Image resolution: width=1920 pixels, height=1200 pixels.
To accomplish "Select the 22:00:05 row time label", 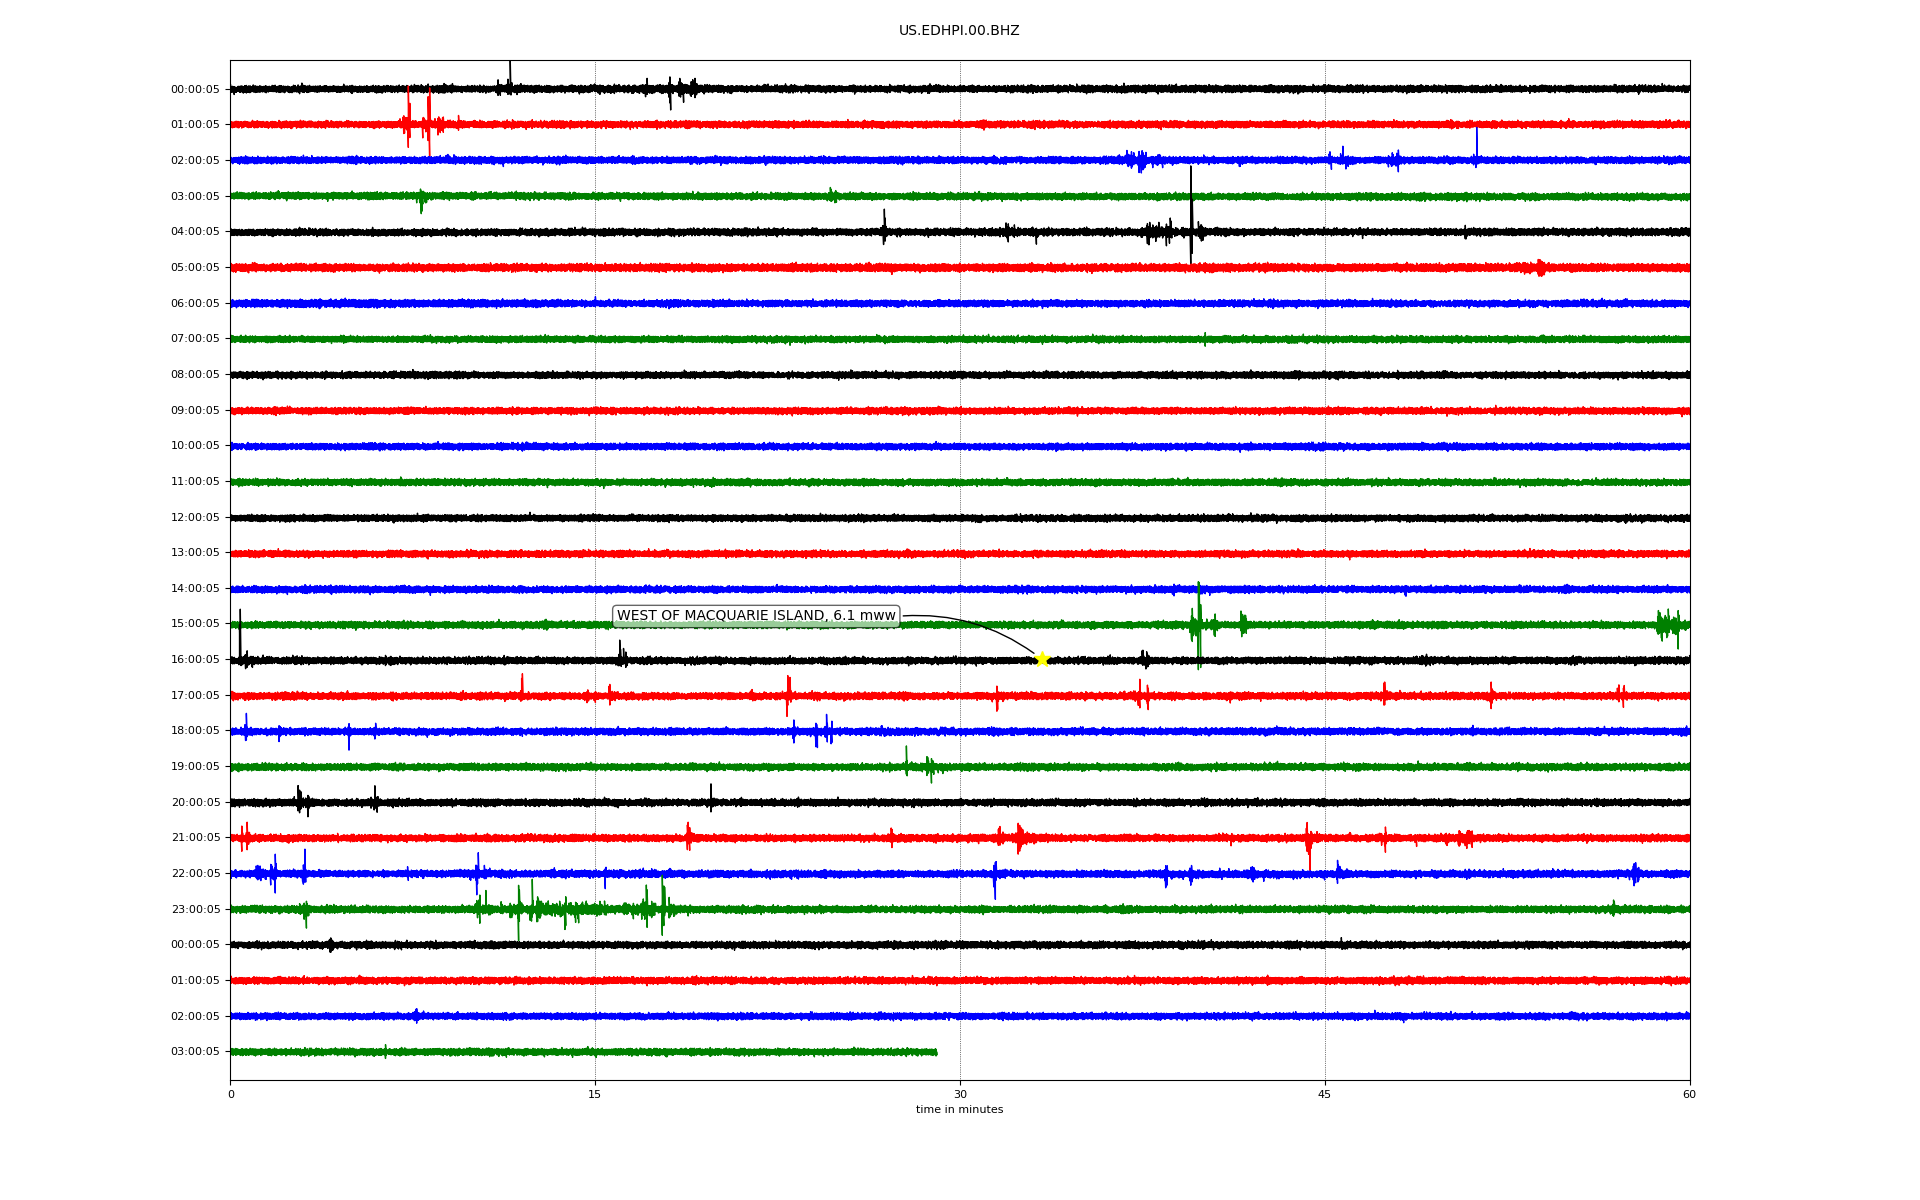I will (x=195, y=874).
